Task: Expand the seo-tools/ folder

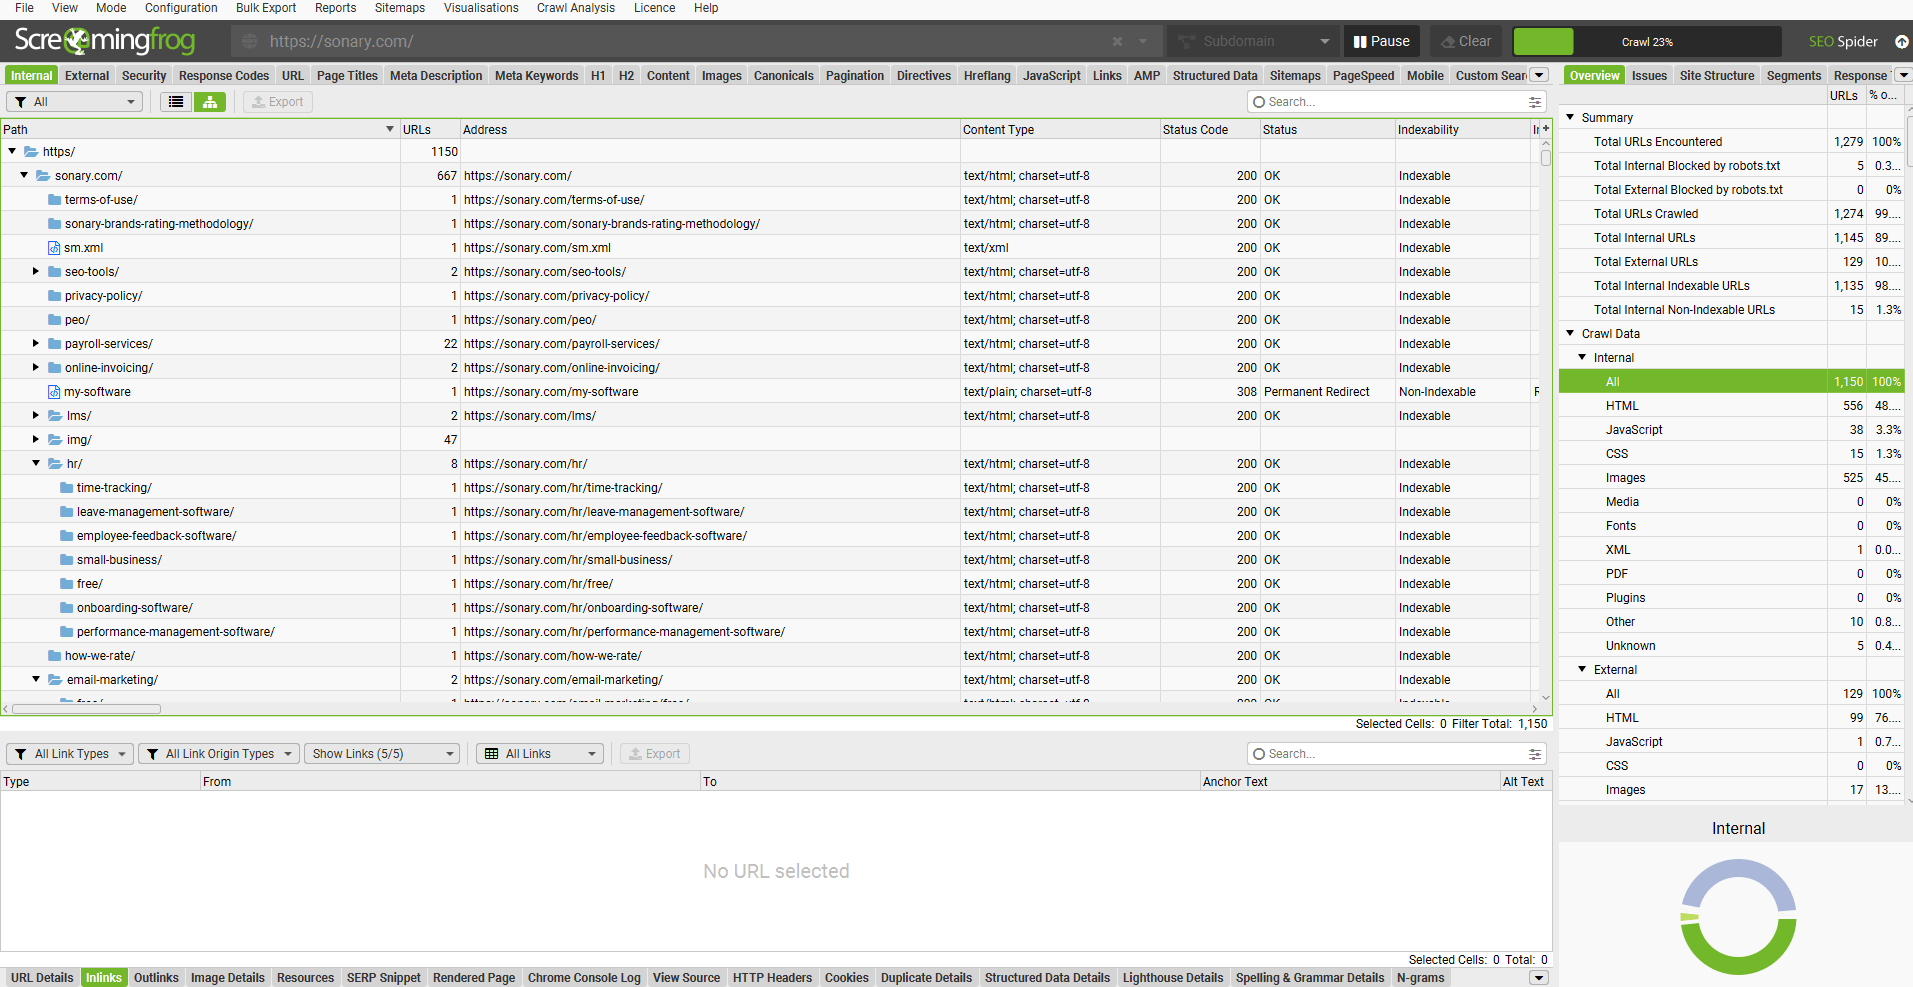Action: pyautogui.click(x=36, y=272)
